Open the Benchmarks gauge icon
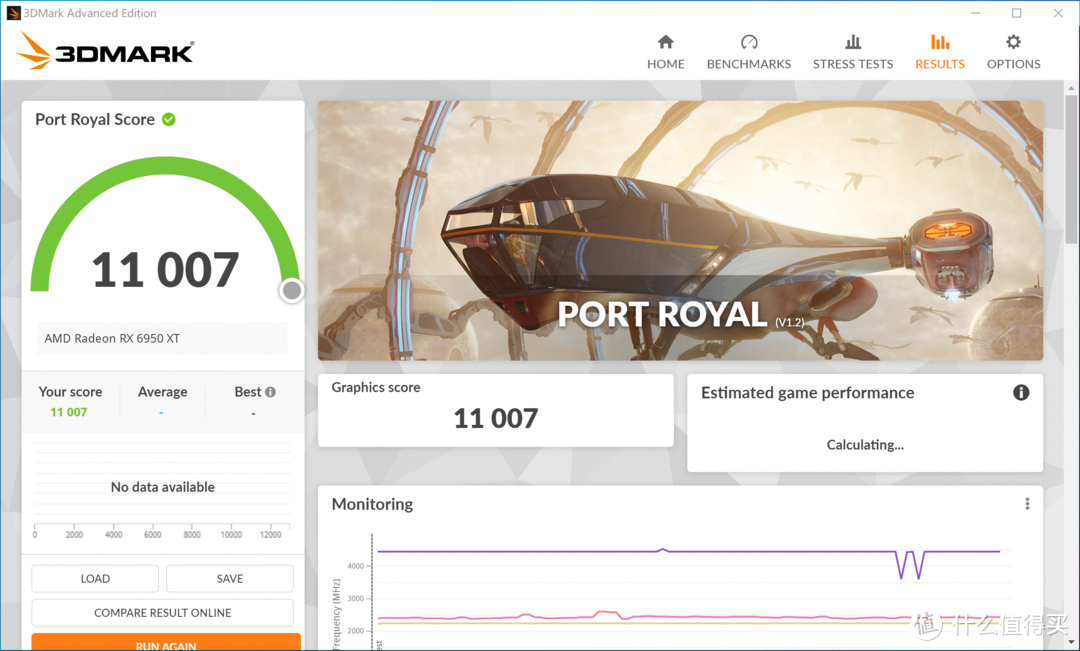Screen dimensions: 1080x651 pyautogui.click(x=749, y=42)
